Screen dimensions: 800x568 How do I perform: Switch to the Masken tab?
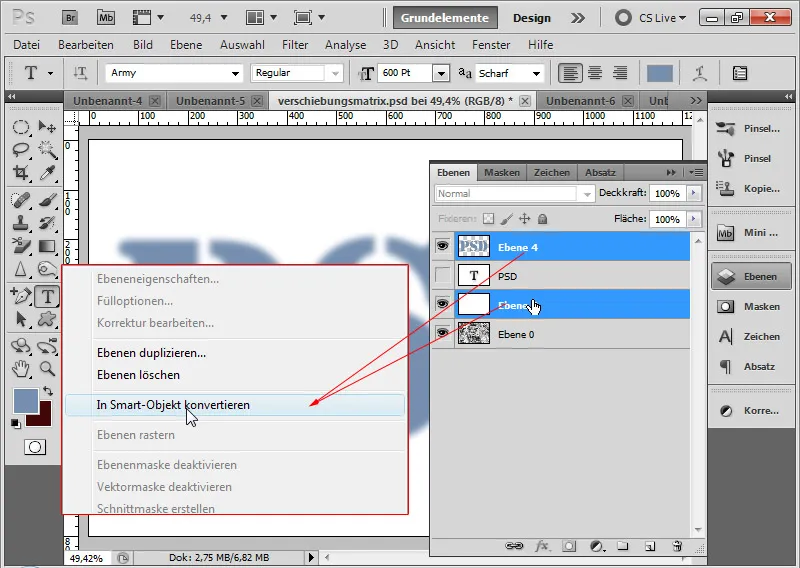502,172
